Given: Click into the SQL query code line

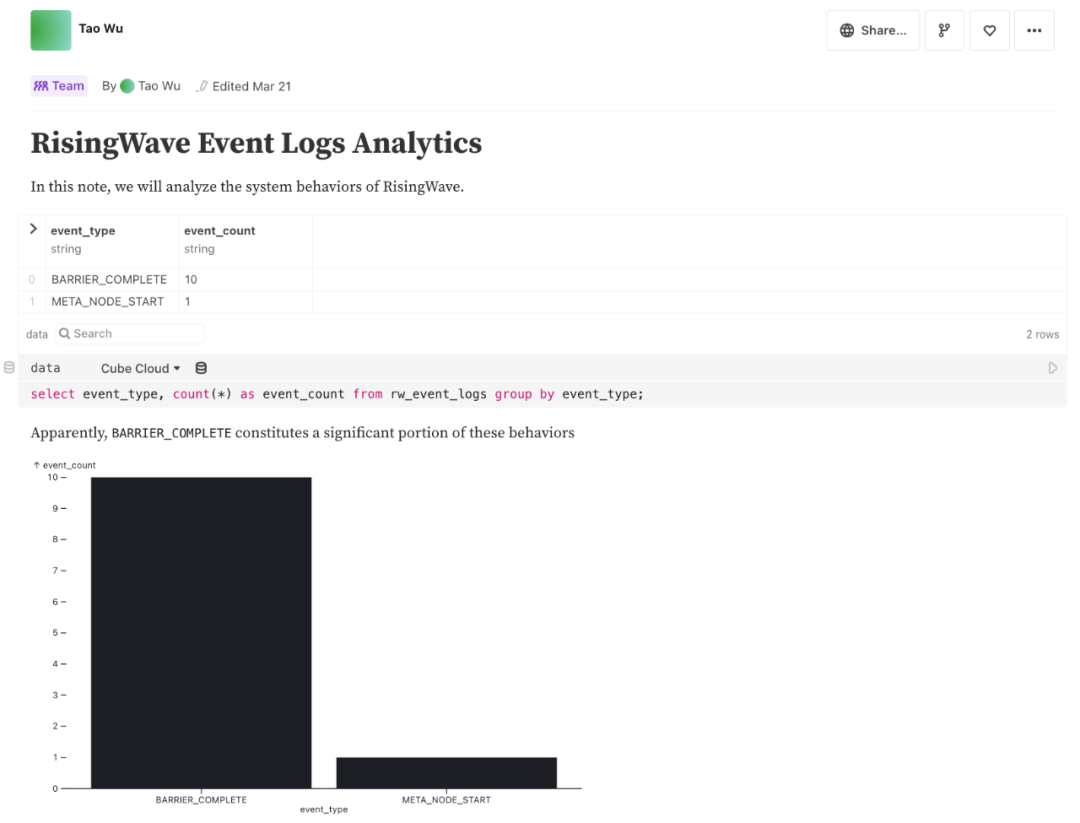Looking at the screenshot, I should point(337,394).
